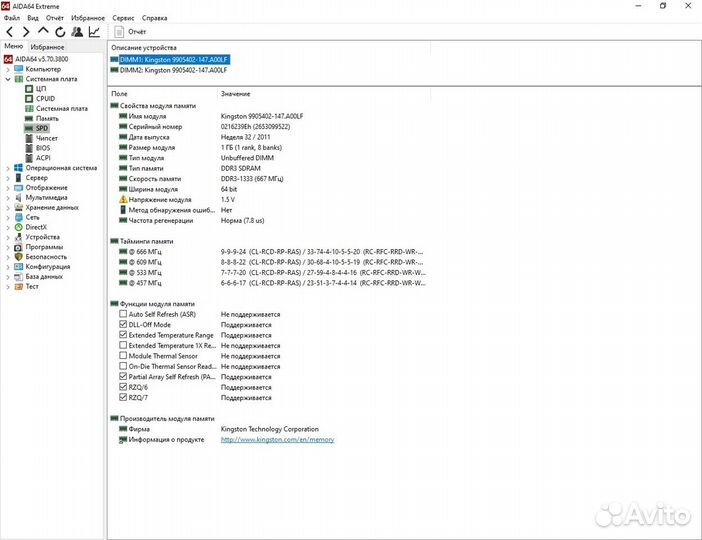702x540 pixels.
Task: Toggle Extended Temperature Range checkbox
Action: tap(123, 334)
